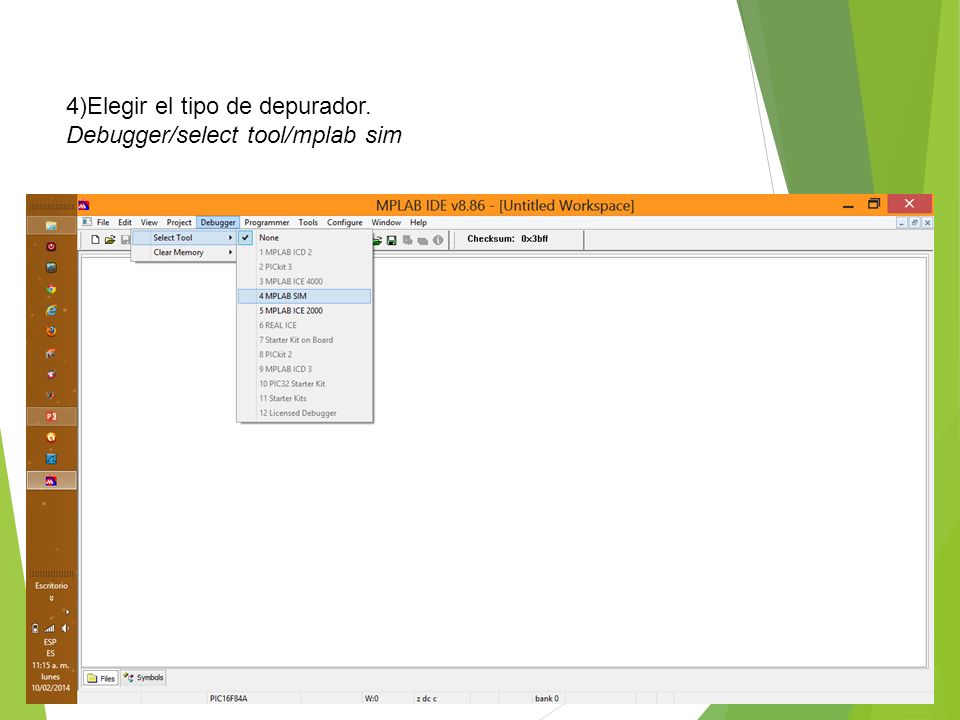The width and height of the screenshot is (960, 720).
Task: Launch Firefox from the taskbar
Action: 51,331
